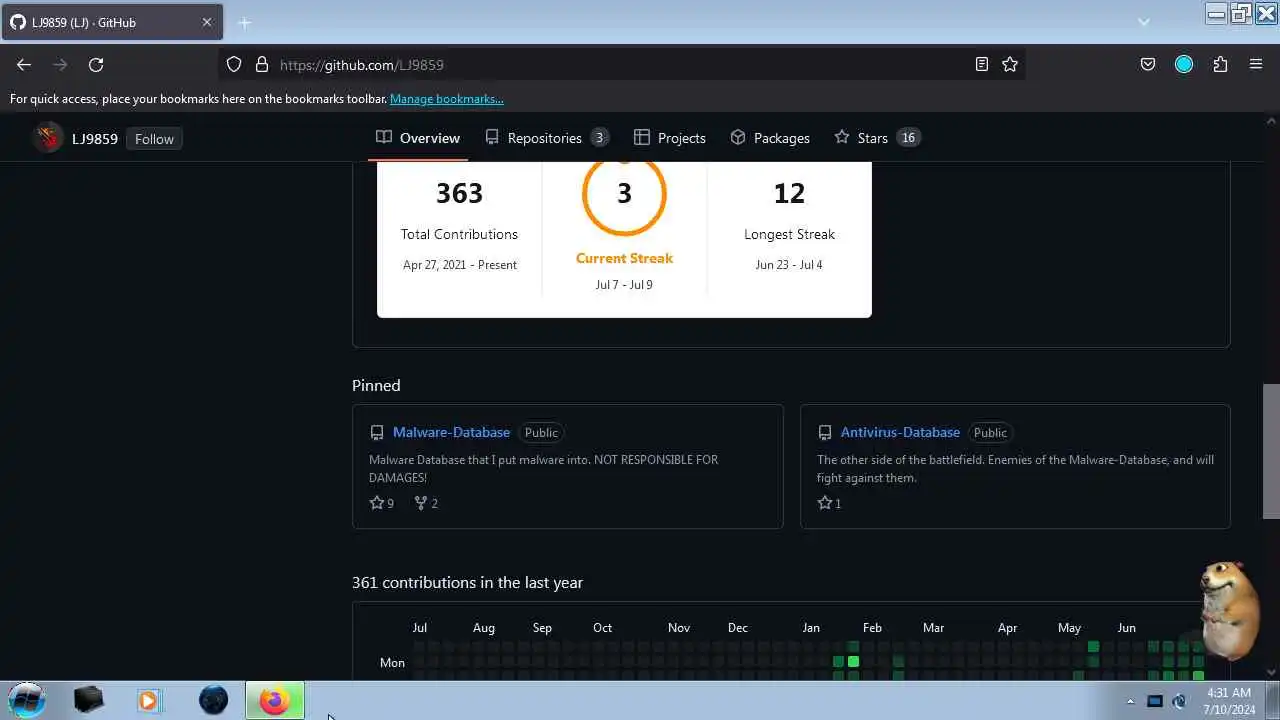The height and width of the screenshot is (720, 1280).
Task: Click the Current Streak circle showing 3
Action: (x=624, y=194)
